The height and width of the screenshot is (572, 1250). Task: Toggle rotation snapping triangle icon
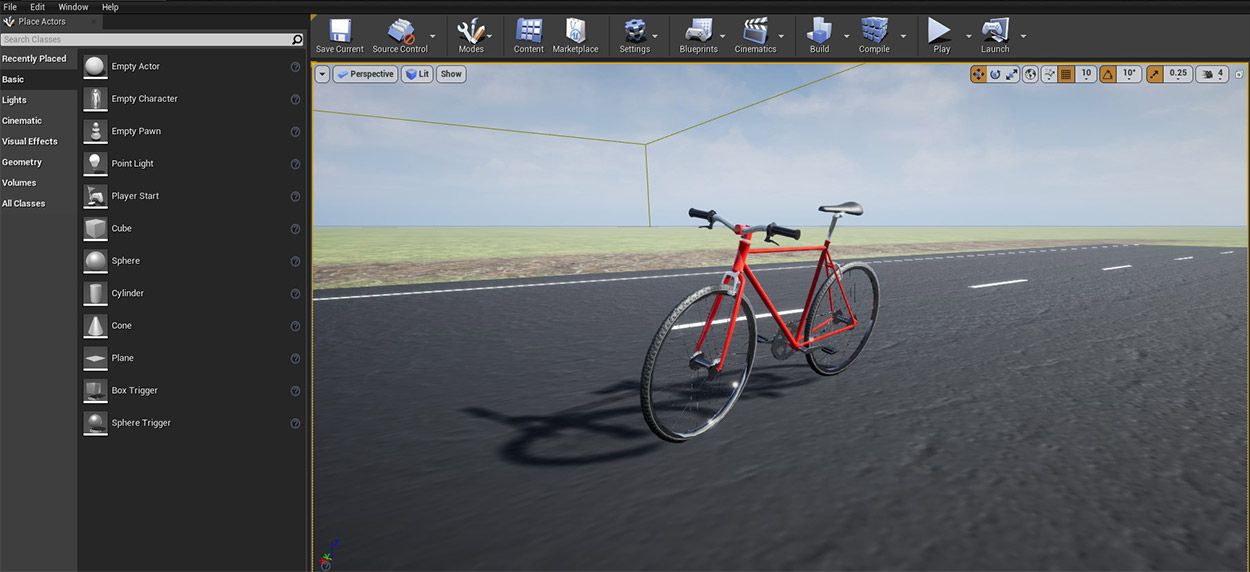tap(1108, 74)
